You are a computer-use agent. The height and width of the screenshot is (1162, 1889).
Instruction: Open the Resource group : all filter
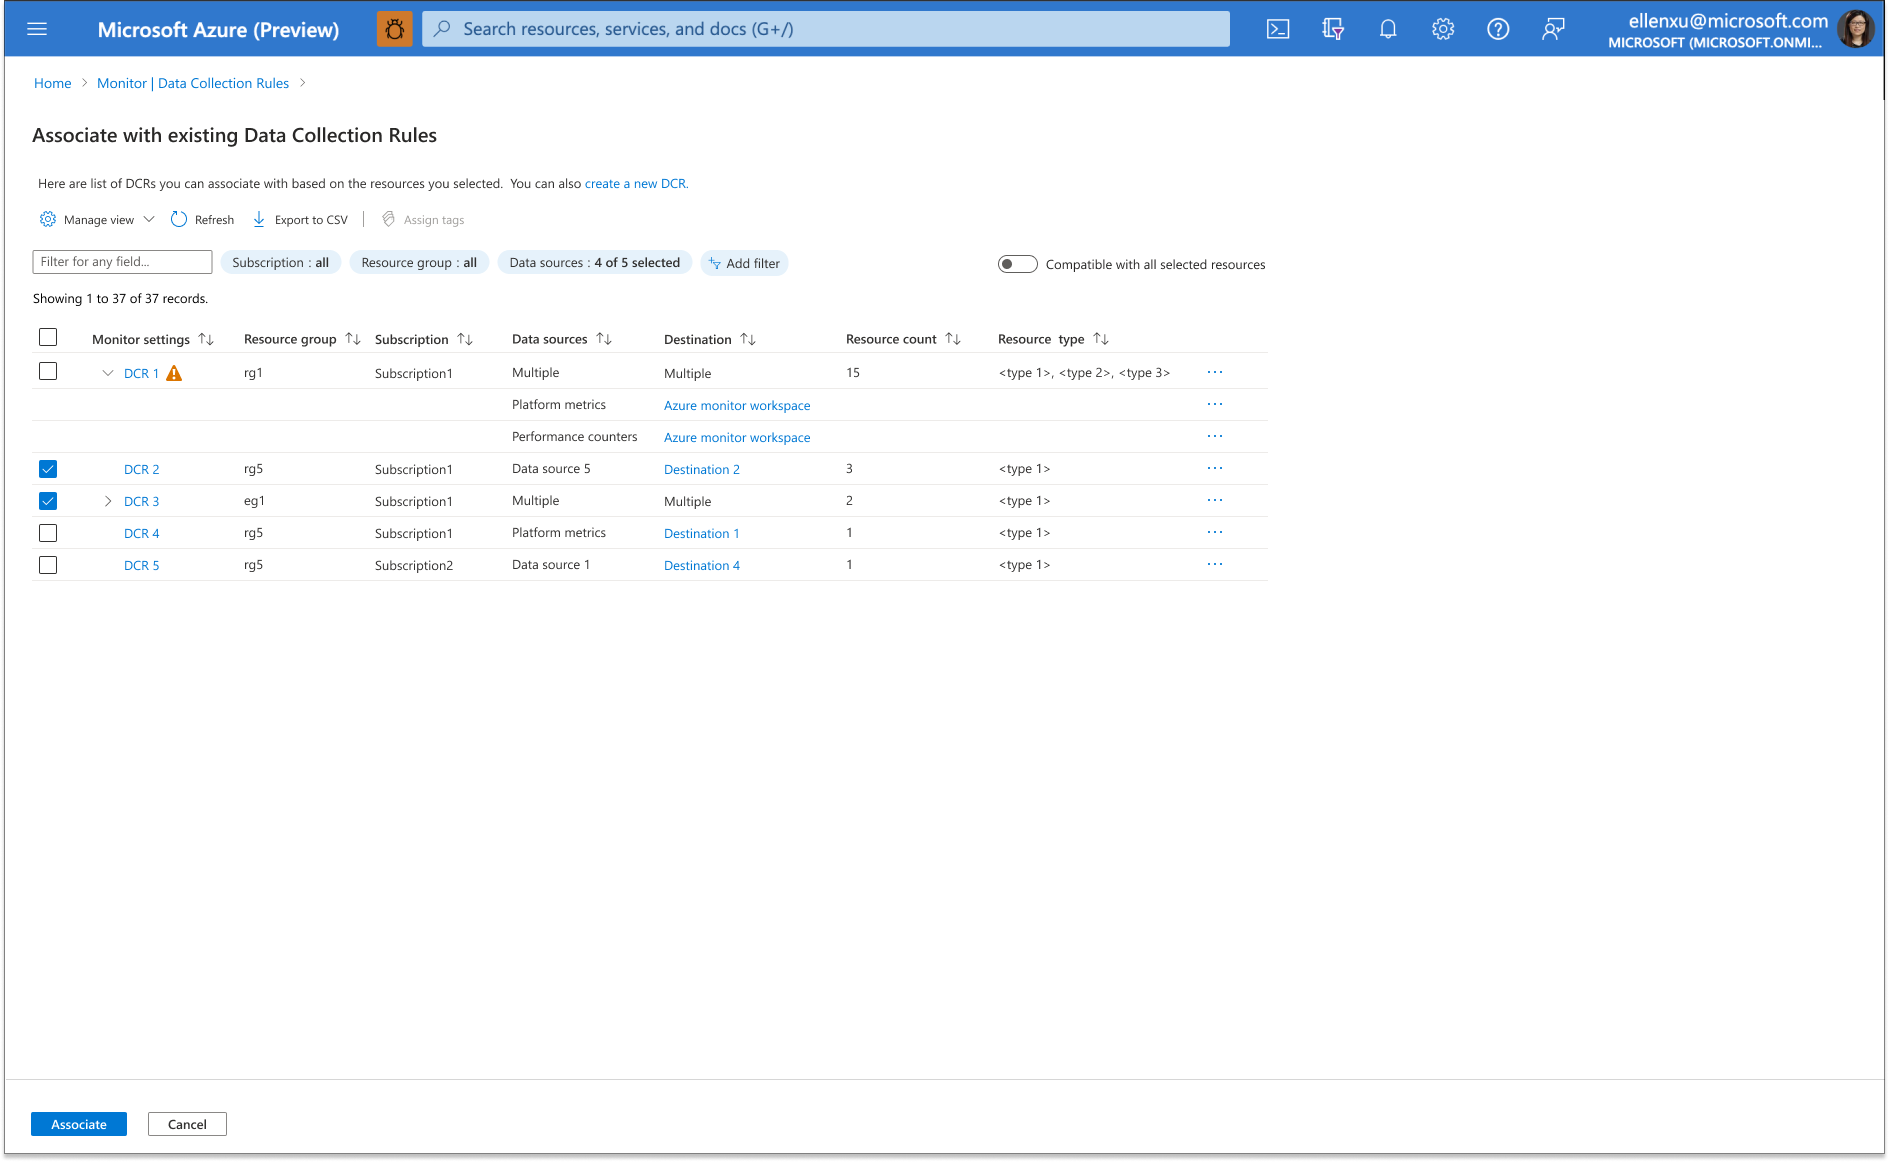pyautogui.click(x=419, y=263)
